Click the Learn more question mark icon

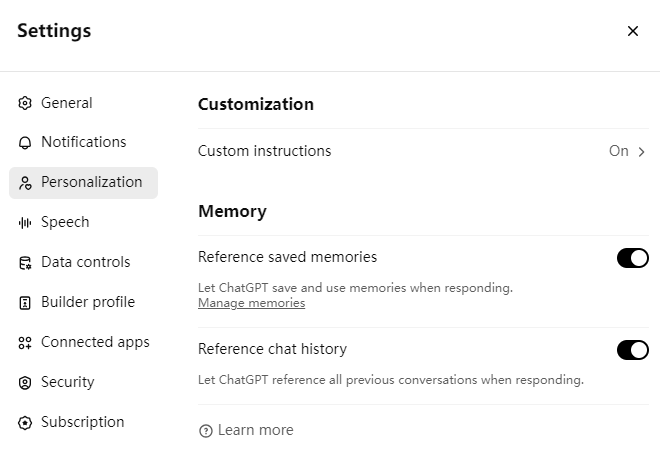(x=206, y=431)
